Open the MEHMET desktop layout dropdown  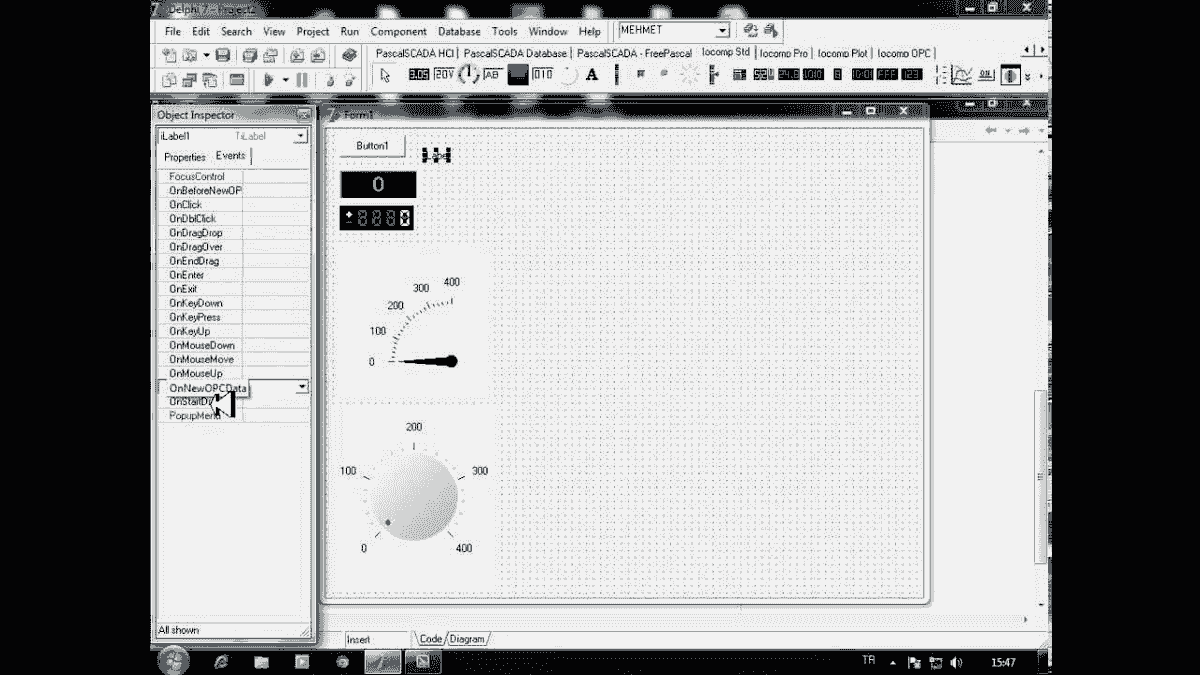click(722, 32)
